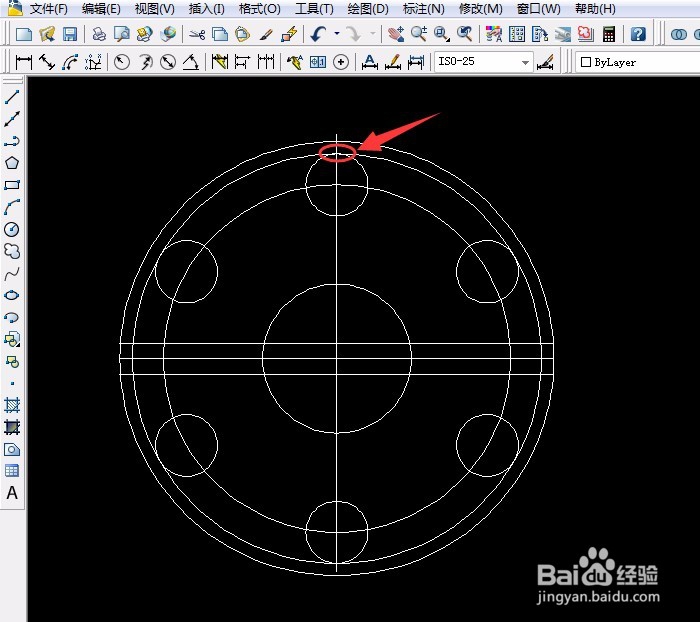Select the Continue dimension tool

(x=266, y=62)
